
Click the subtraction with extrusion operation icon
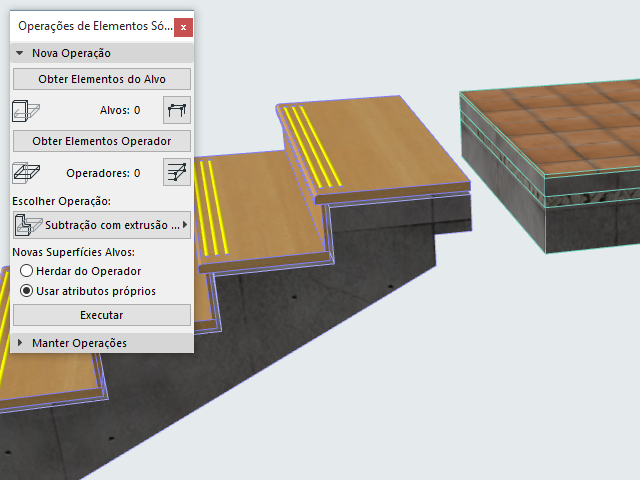coord(28,225)
